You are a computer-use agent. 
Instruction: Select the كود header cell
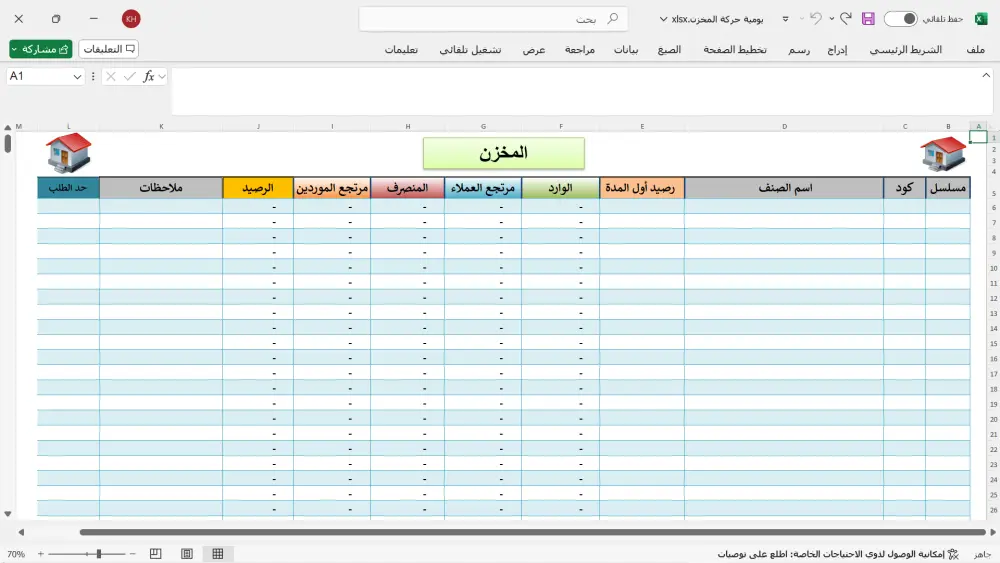pos(904,188)
